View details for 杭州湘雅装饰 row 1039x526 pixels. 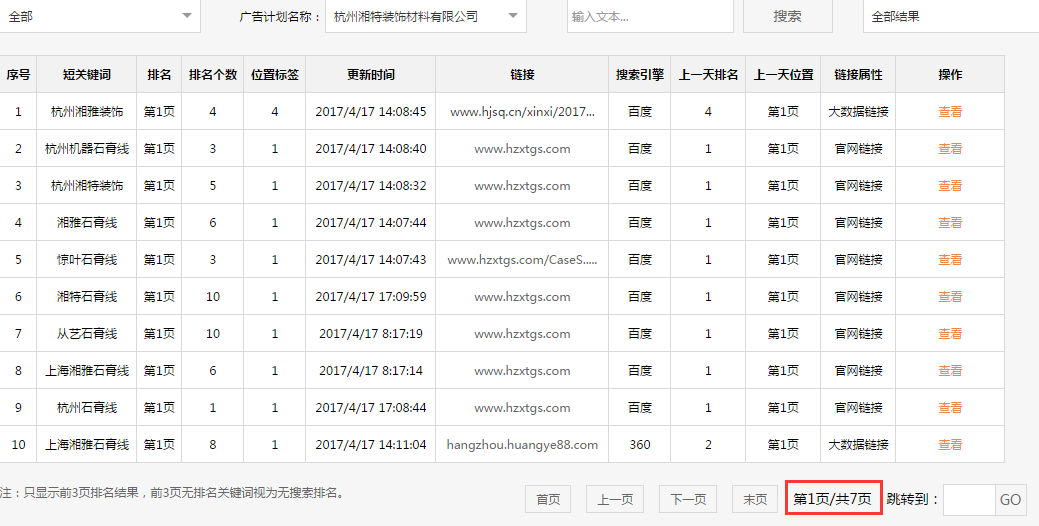pyautogui.click(x=950, y=112)
